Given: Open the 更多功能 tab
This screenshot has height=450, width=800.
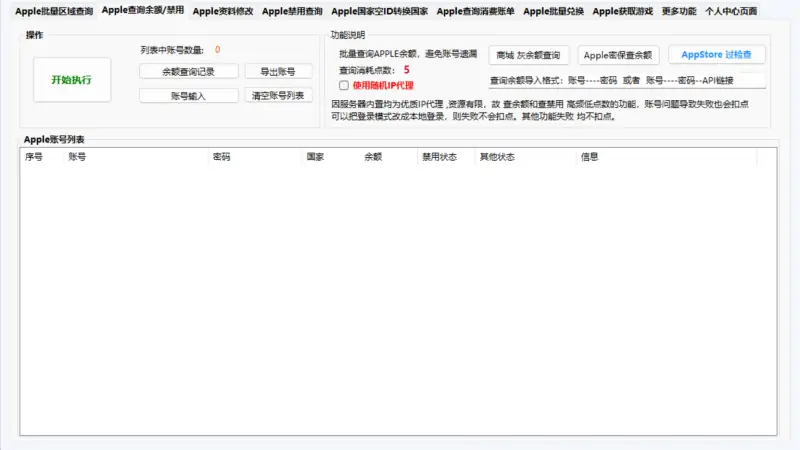Looking at the screenshot, I should pos(679,11).
